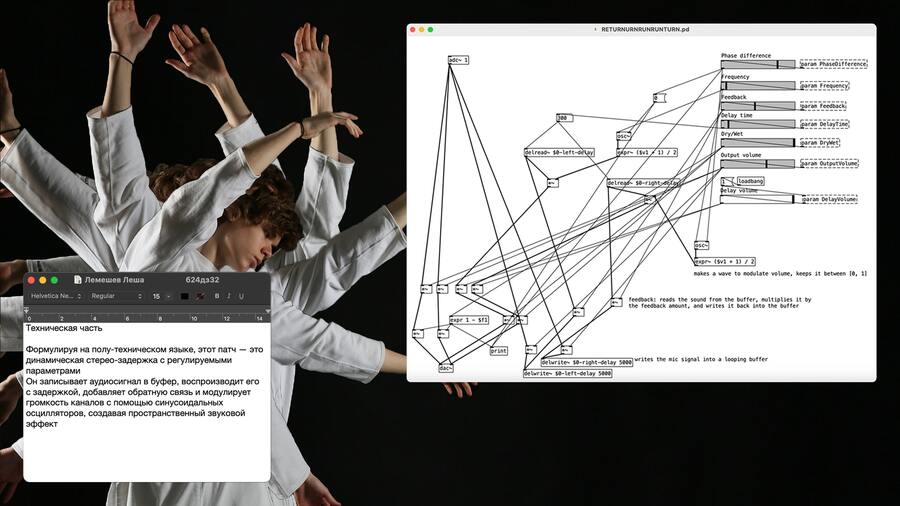Click the upper expr~ ($v1 + 1) / 2 object
900x506 pixels.
pos(647,153)
